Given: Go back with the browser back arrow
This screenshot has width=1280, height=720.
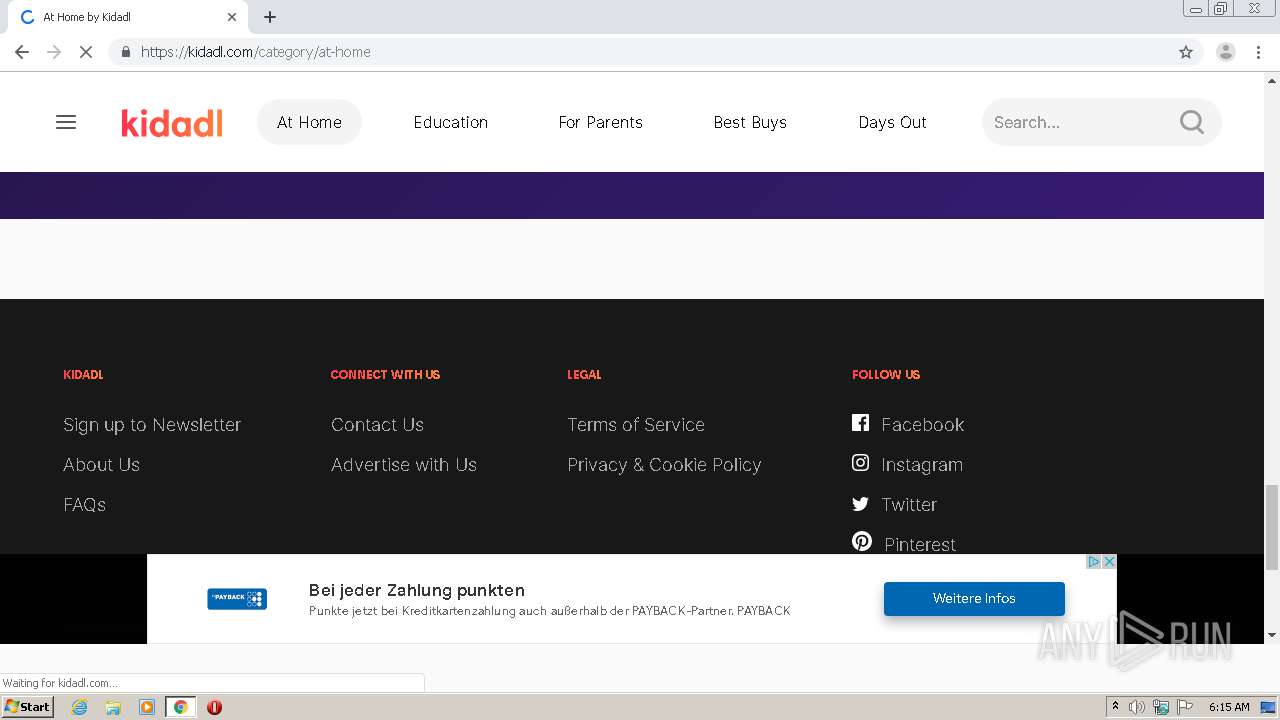Looking at the screenshot, I should pyautogui.click(x=22, y=52).
